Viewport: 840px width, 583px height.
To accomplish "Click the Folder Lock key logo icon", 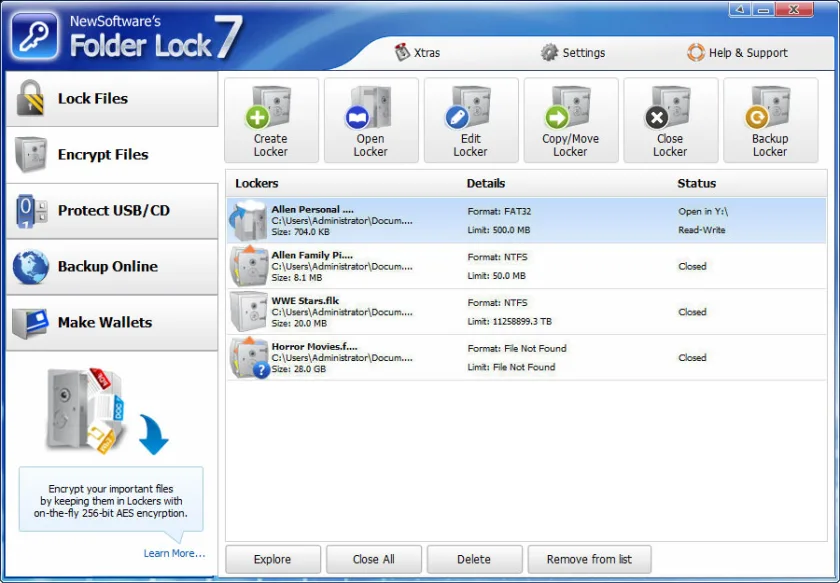I will [35, 36].
